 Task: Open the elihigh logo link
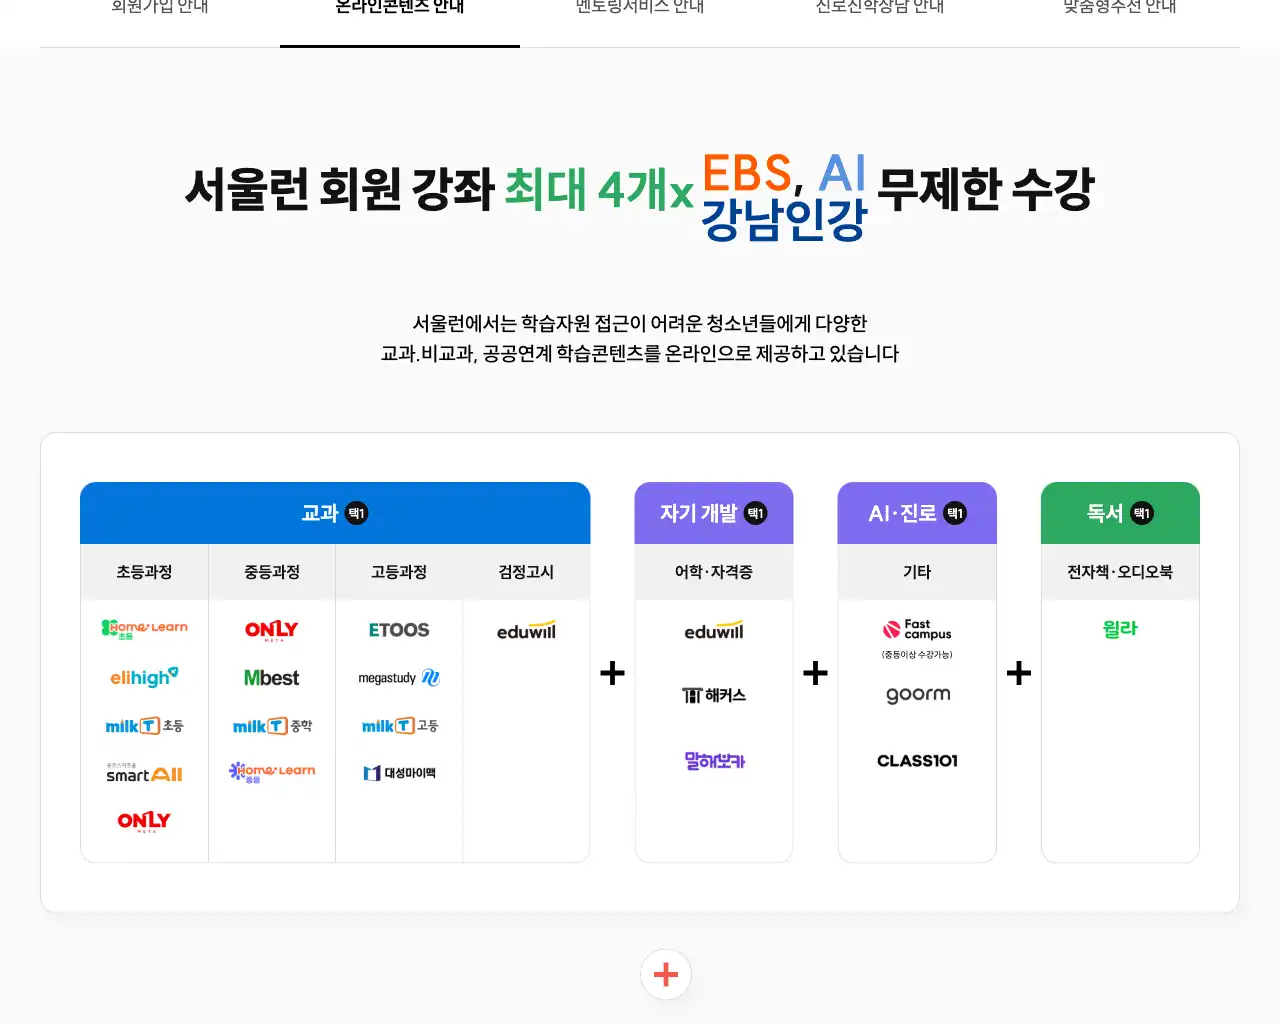(144, 677)
